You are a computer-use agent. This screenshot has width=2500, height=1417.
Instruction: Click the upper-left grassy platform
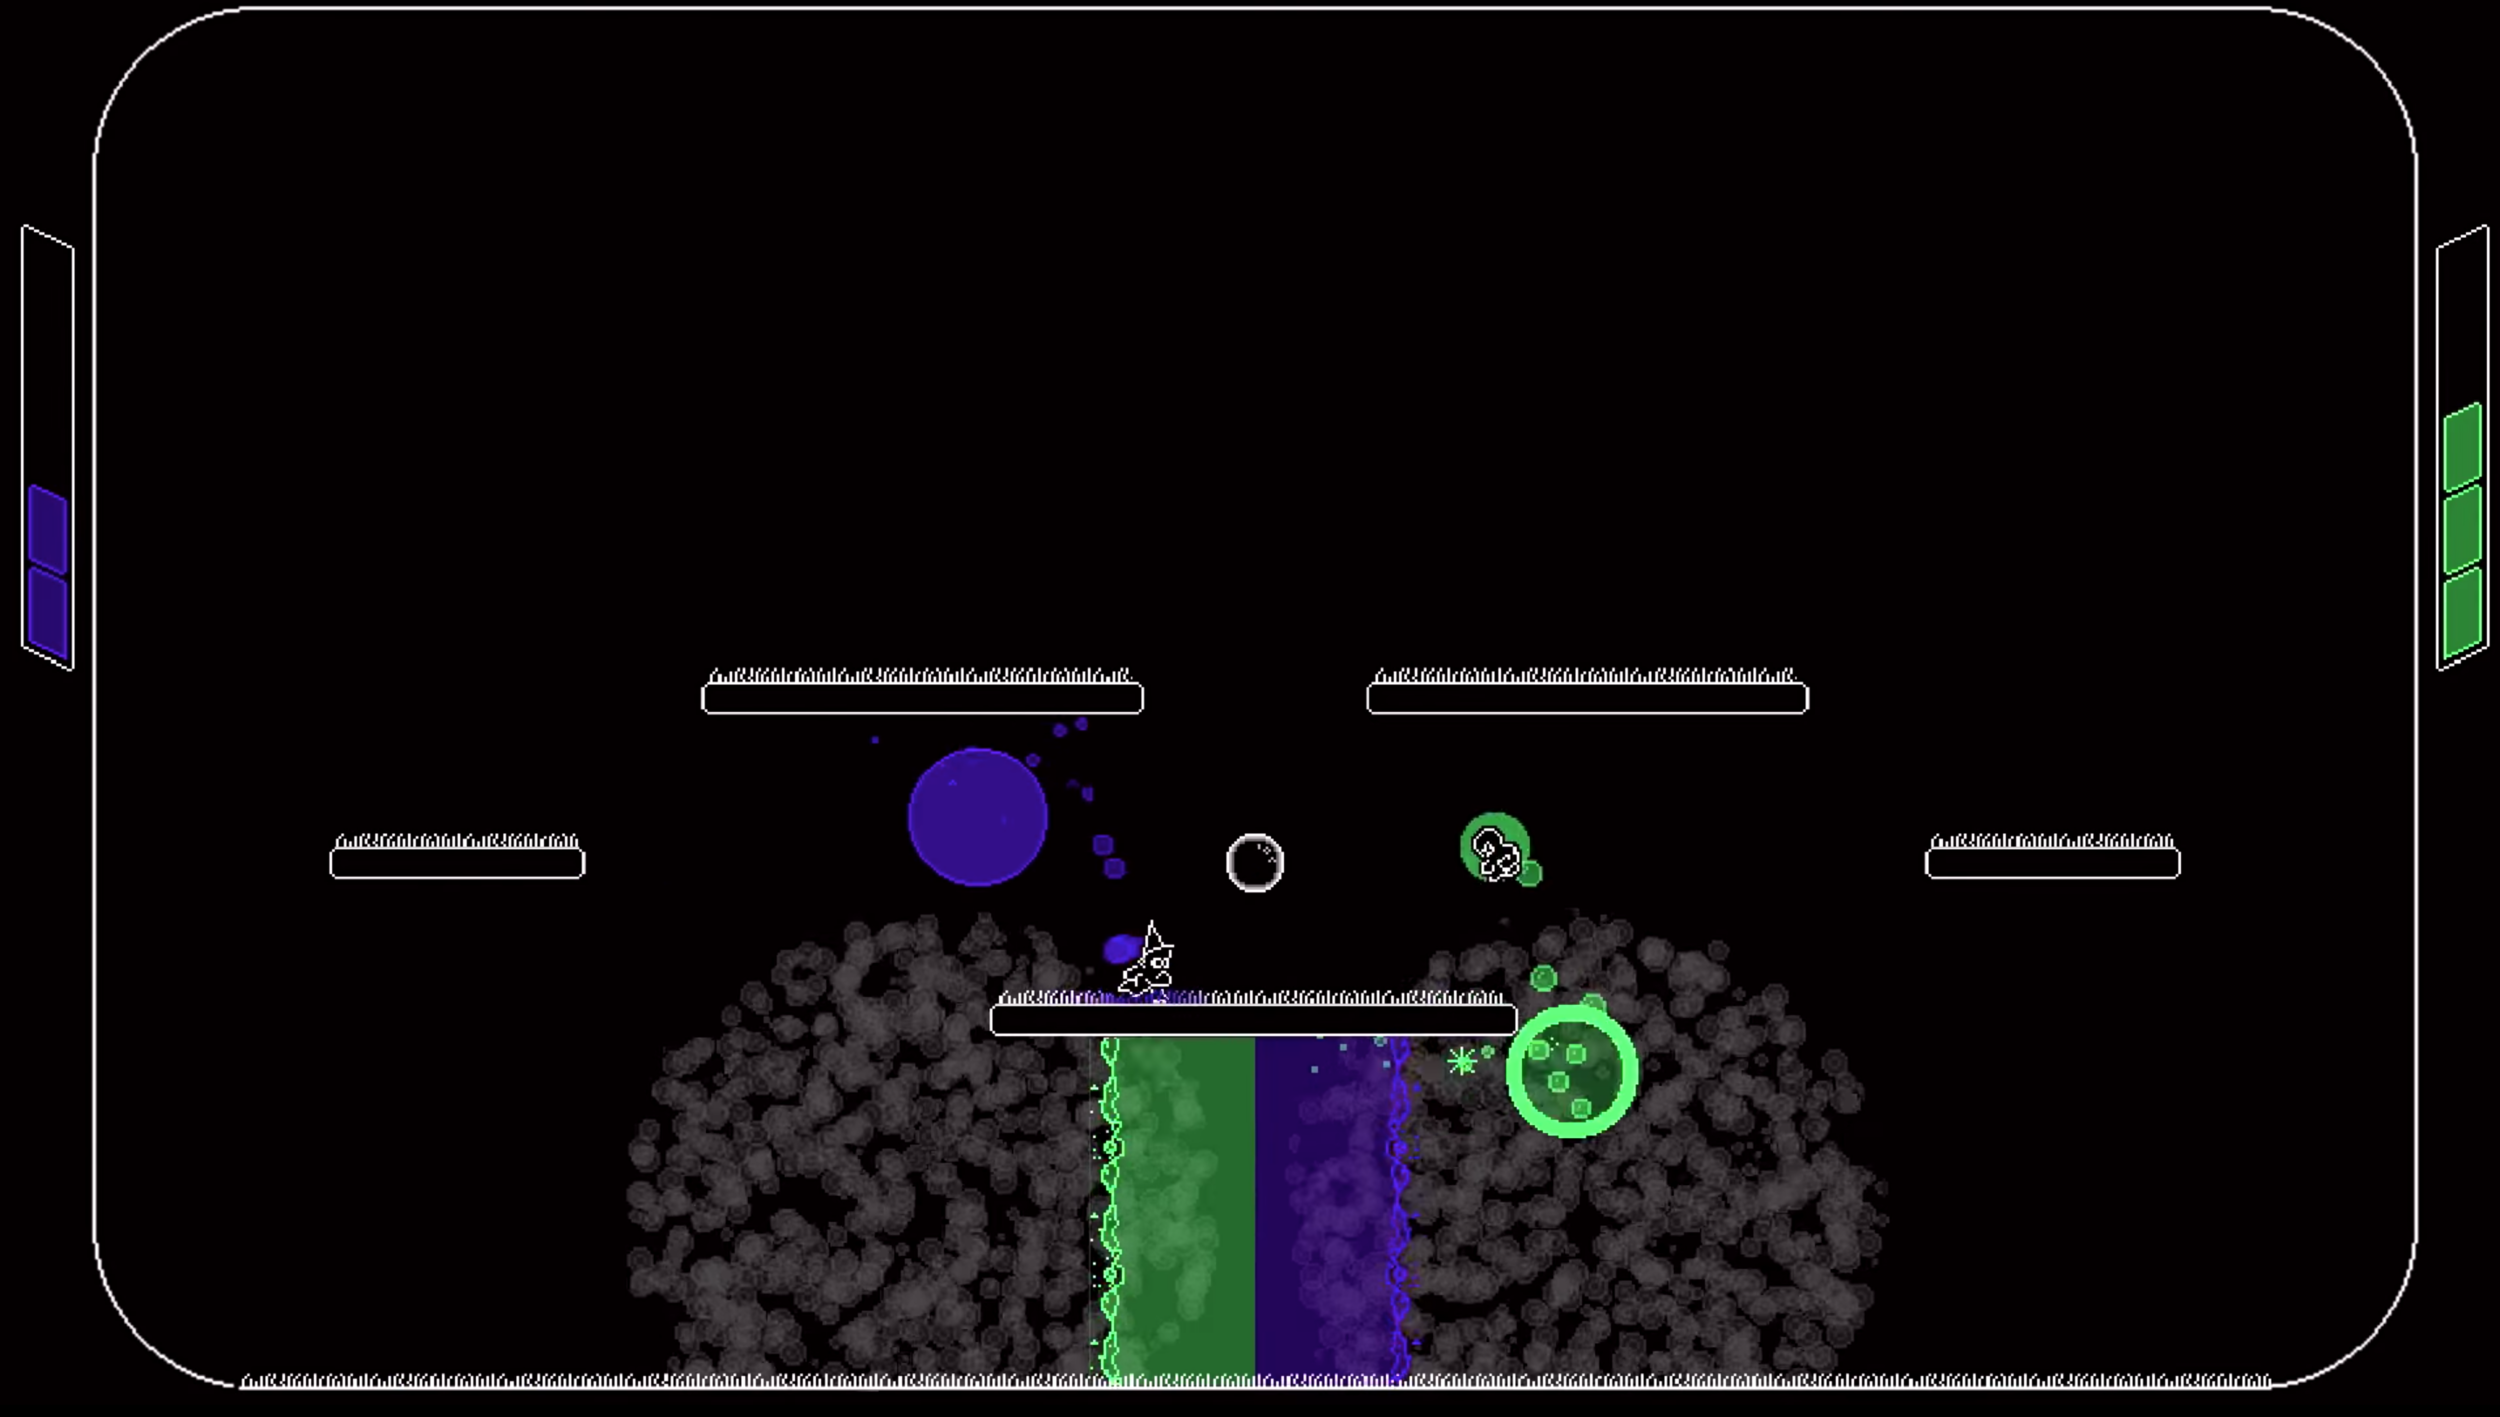pos(922,697)
